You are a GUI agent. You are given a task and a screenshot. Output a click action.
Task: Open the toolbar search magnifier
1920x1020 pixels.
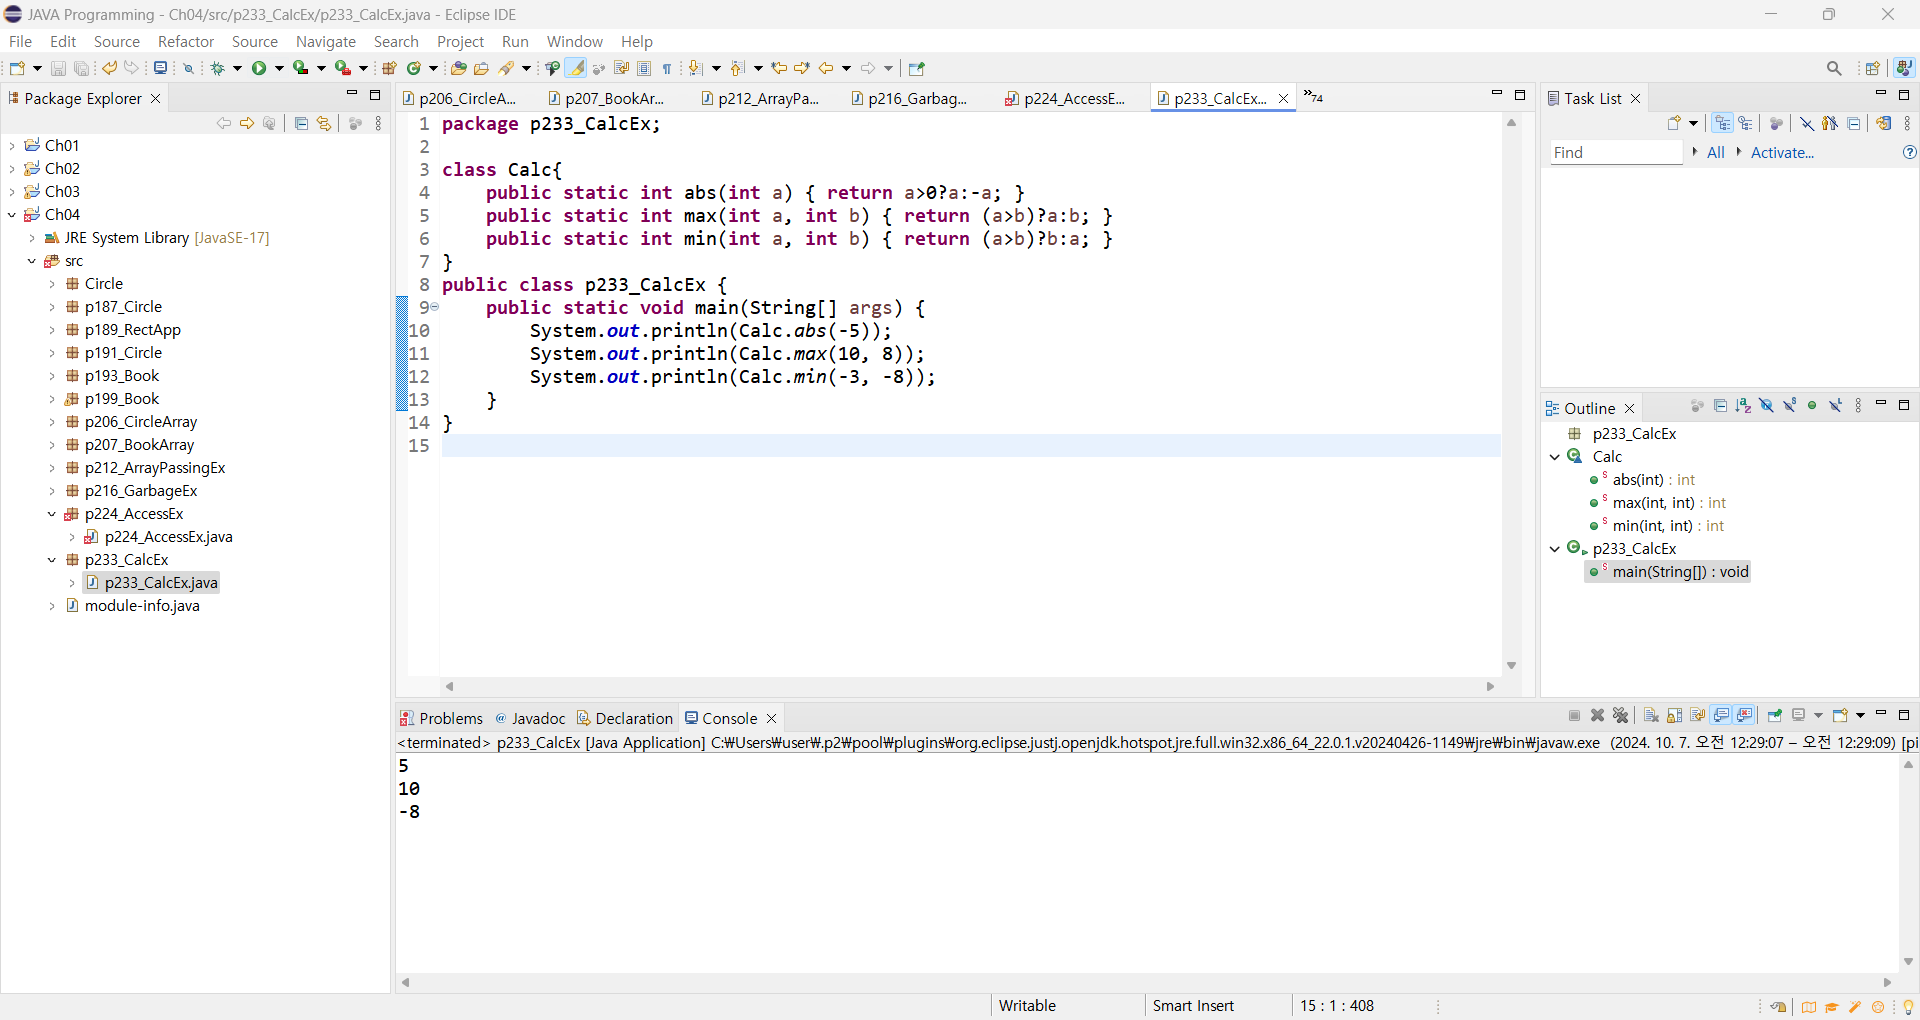pos(1834,68)
